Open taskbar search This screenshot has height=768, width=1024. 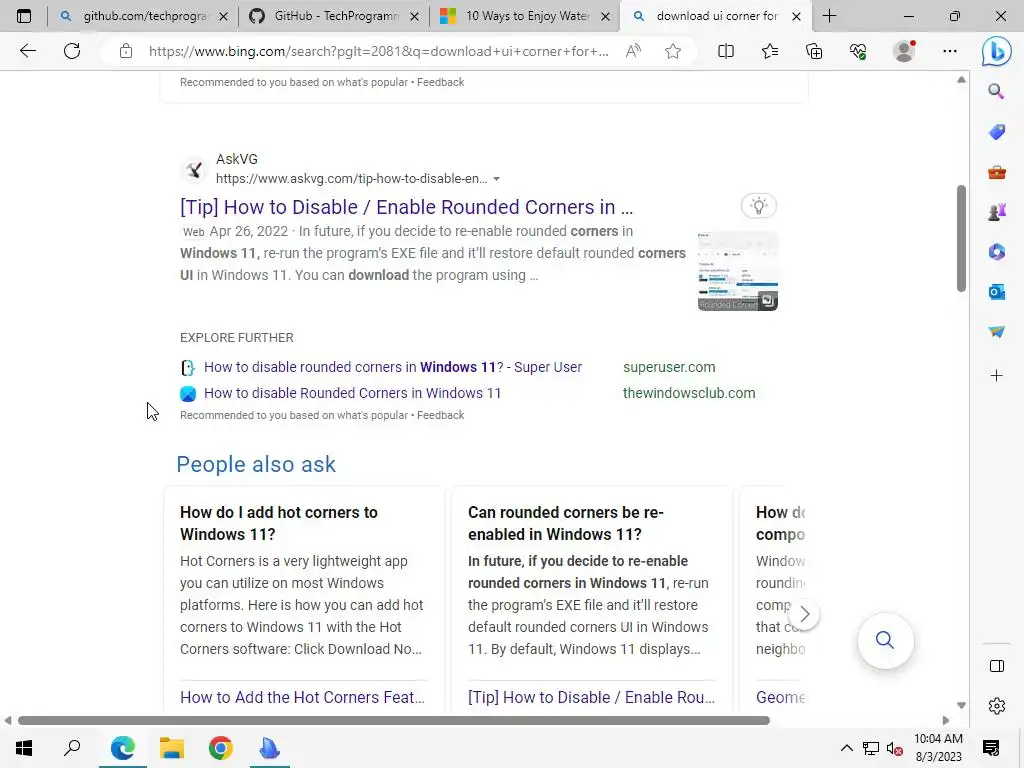pyautogui.click(x=72, y=748)
